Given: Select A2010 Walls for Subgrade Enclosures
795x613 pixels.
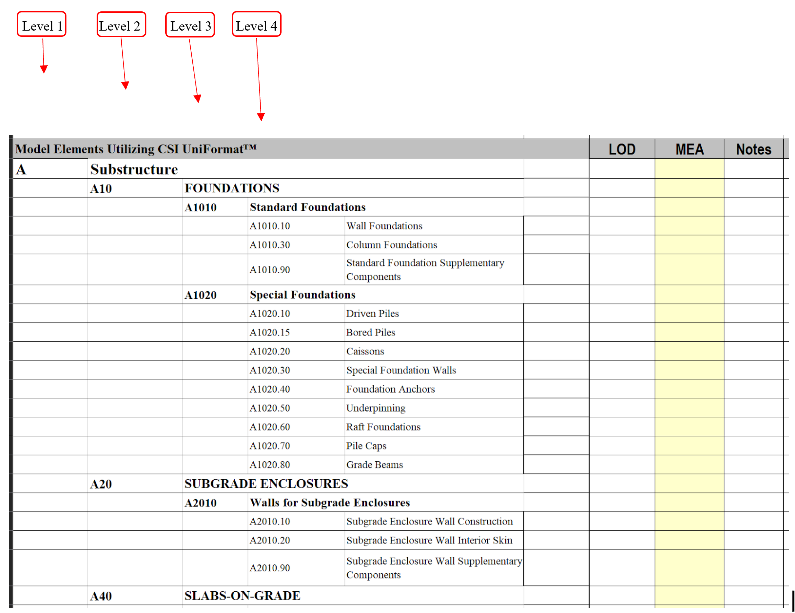Looking at the screenshot, I should (329, 503).
